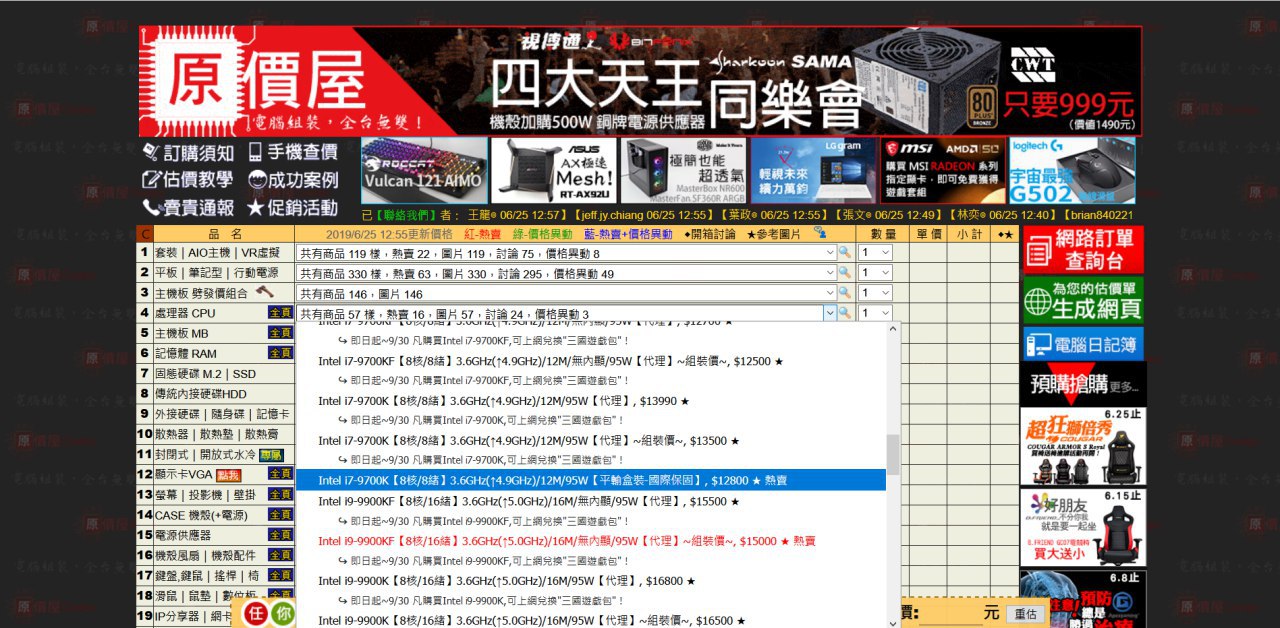Click 全頁 badge for 螢幕 row
The image size is (1280, 628).
[x=281, y=494]
